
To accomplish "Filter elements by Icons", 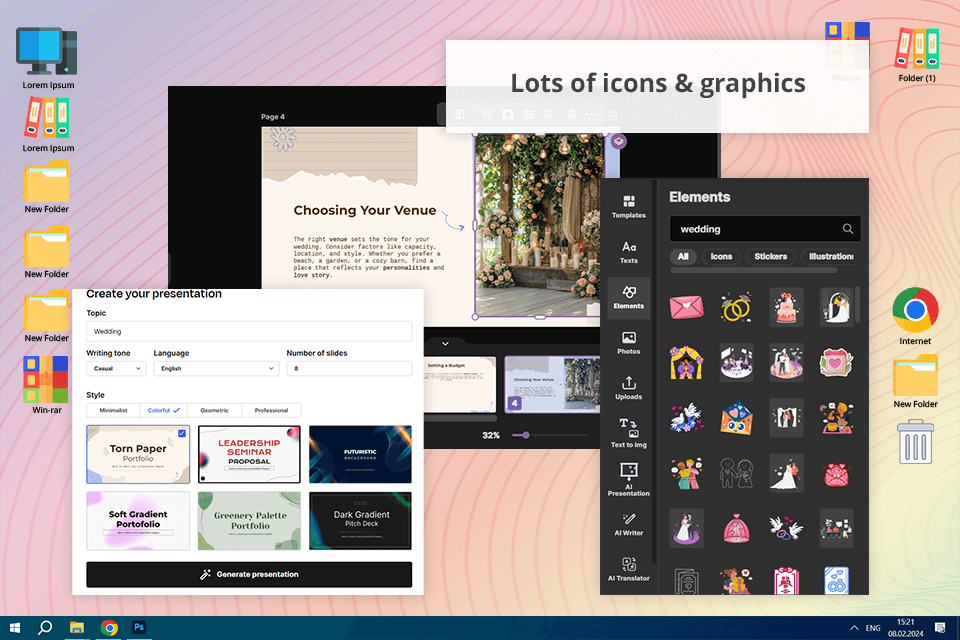I will (x=721, y=257).
